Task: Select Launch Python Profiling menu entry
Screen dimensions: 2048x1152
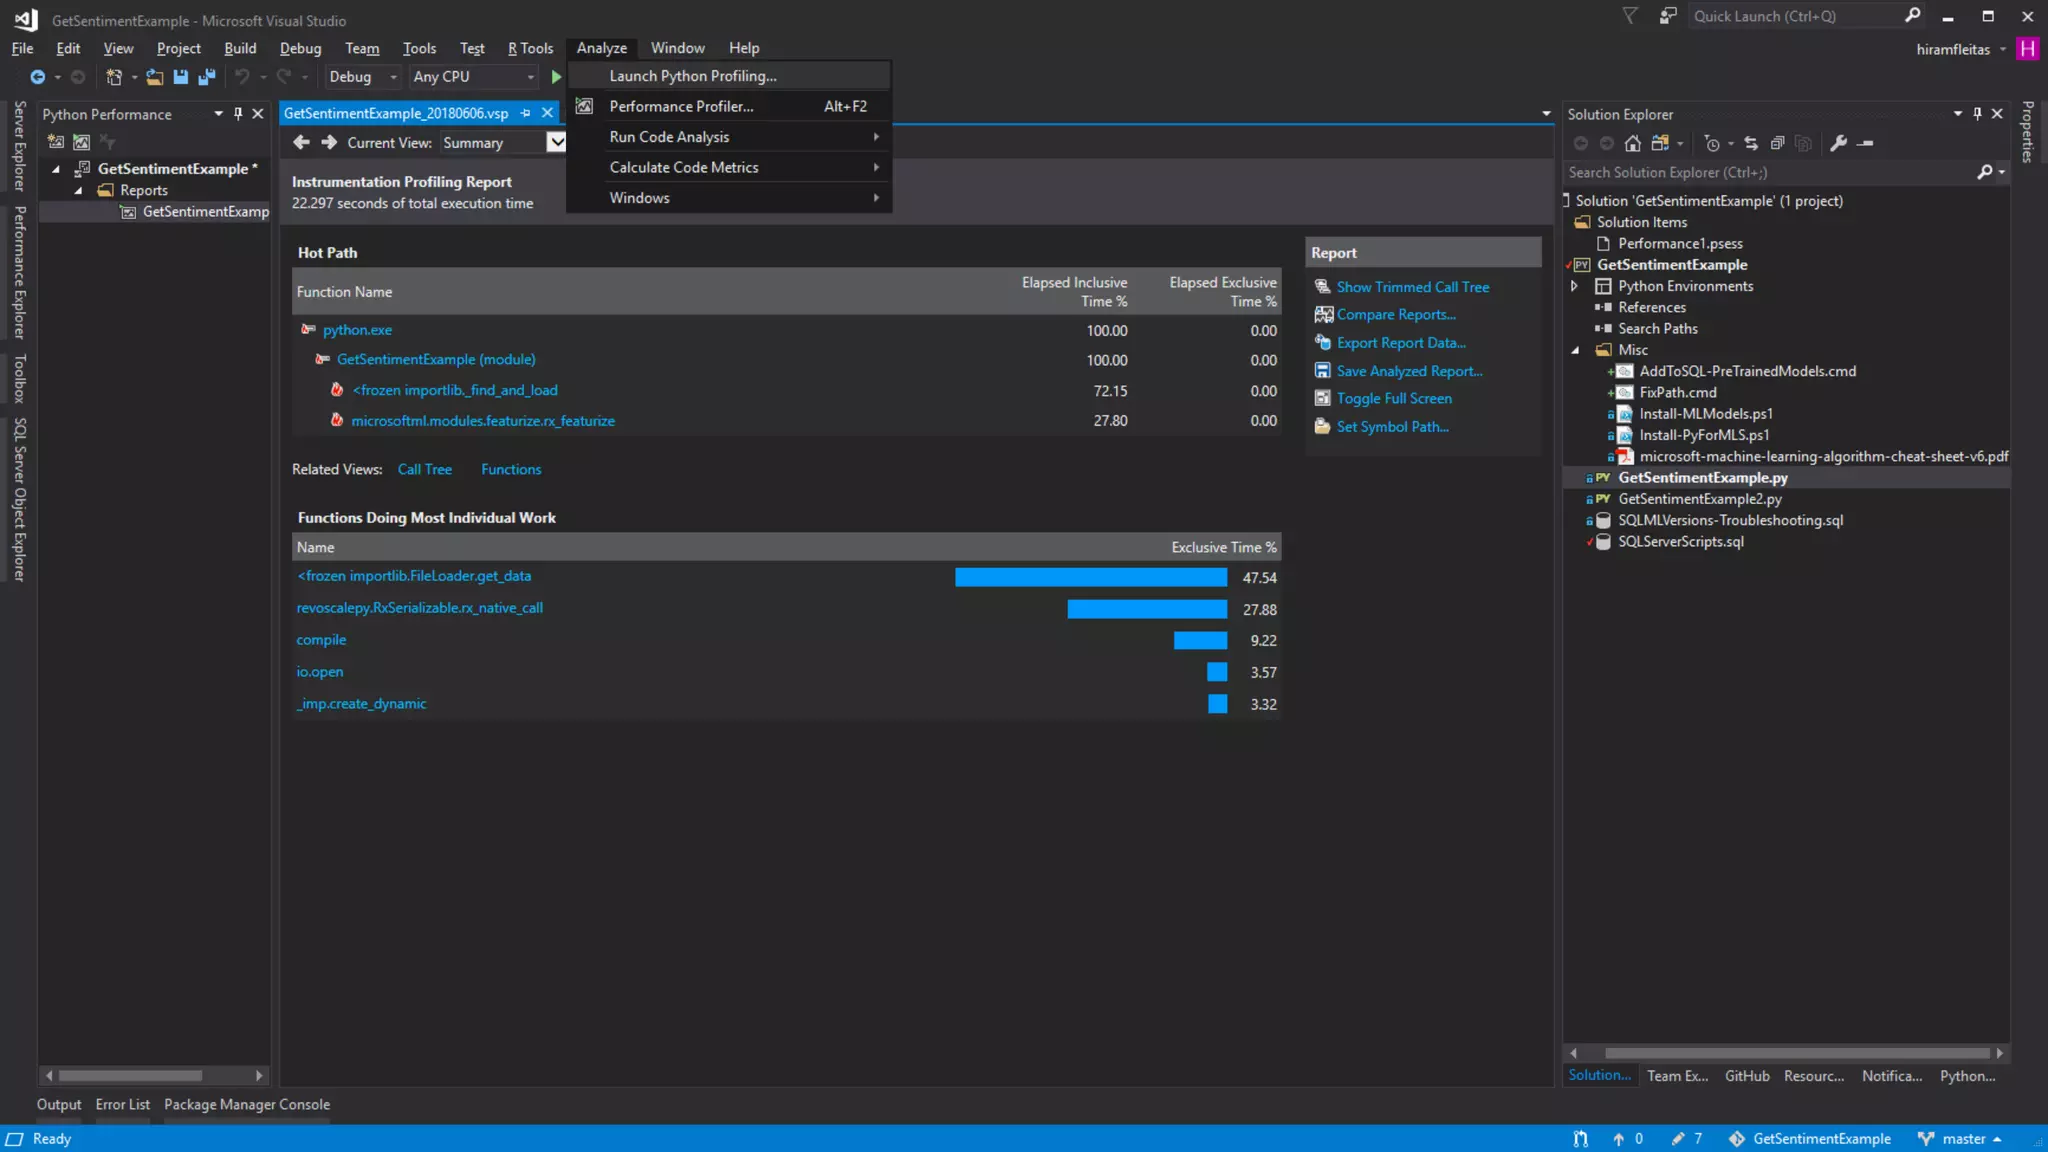Action: click(729, 76)
